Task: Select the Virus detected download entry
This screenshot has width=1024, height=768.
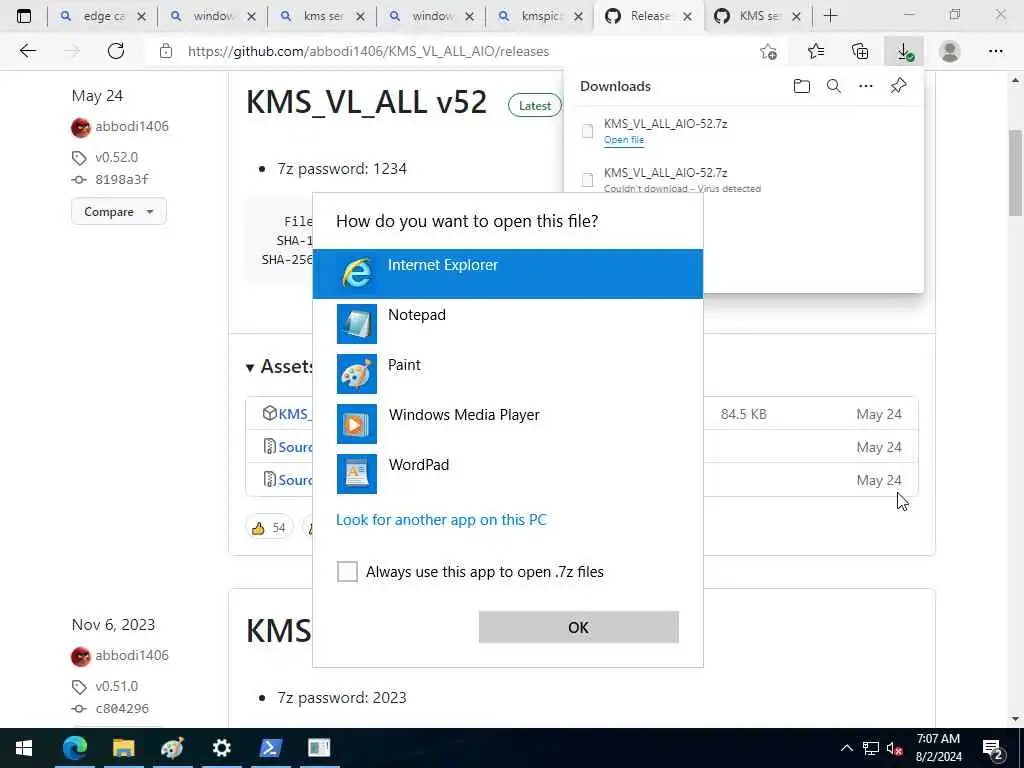Action: tap(743, 180)
